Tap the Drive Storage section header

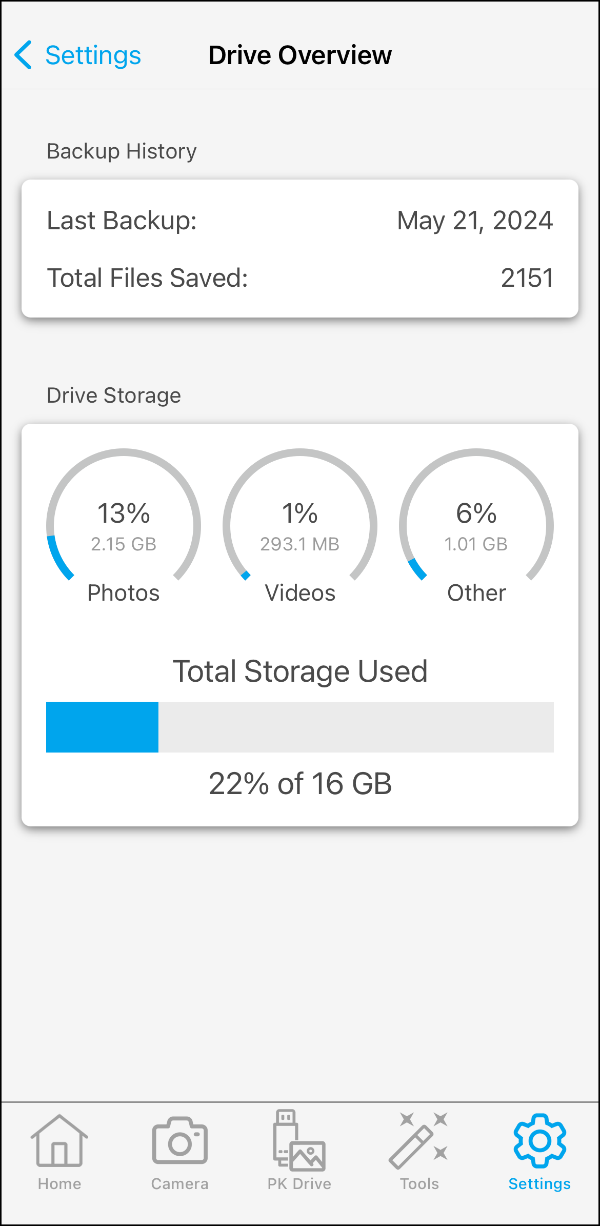(113, 395)
